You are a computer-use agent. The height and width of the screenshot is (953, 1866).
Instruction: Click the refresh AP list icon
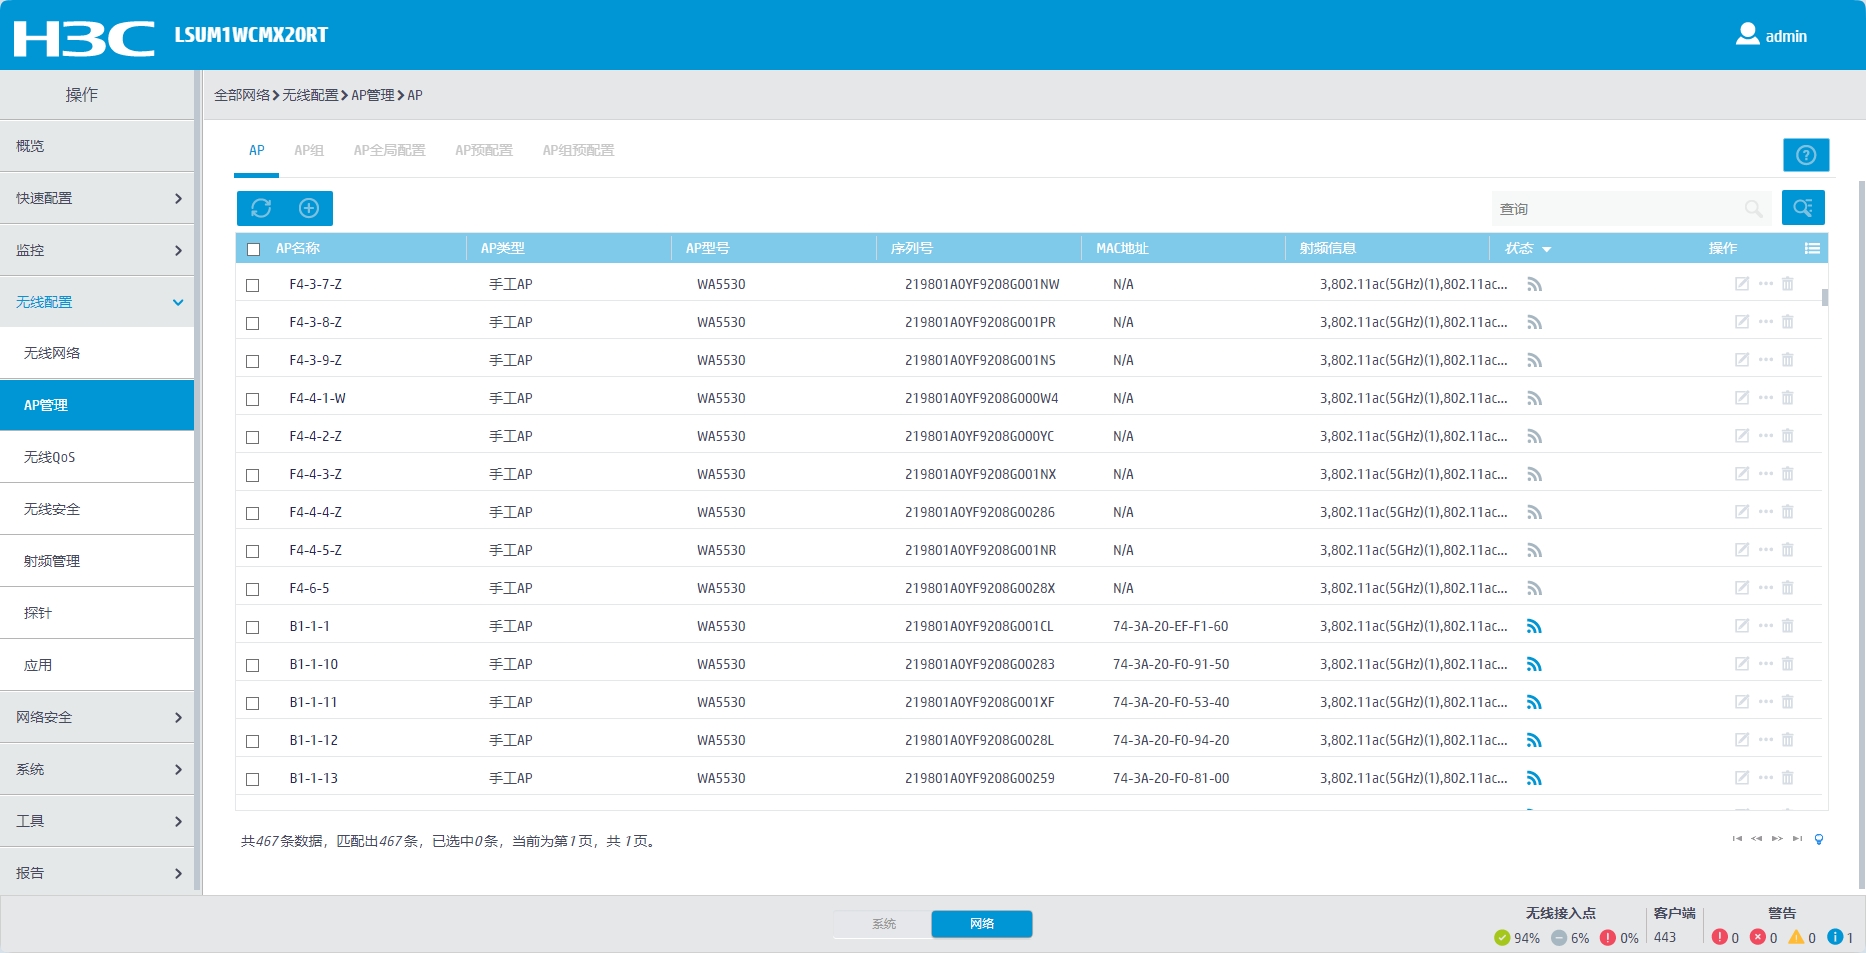(261, 208)
